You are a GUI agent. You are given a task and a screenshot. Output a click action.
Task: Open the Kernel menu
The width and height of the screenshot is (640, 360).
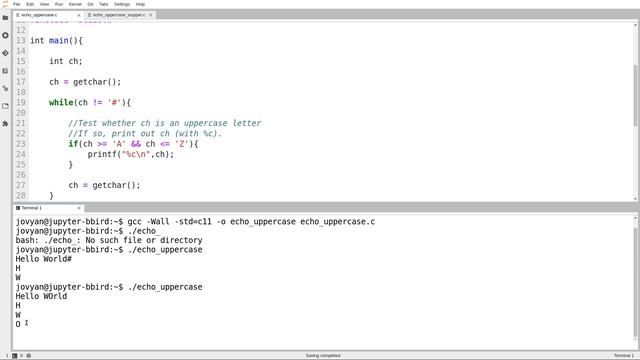(x=75, y=4)
